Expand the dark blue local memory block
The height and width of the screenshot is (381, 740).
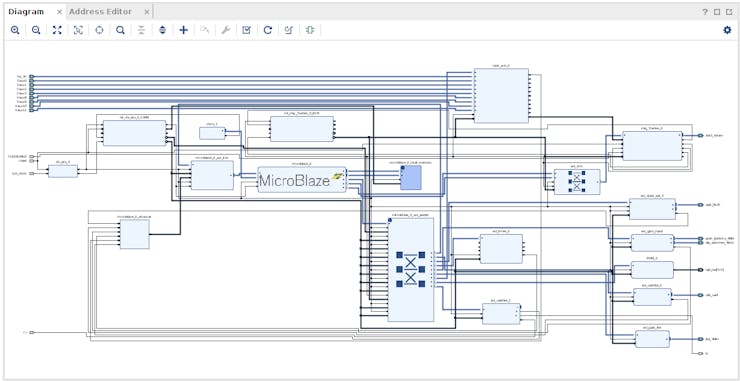pos(403,168)
